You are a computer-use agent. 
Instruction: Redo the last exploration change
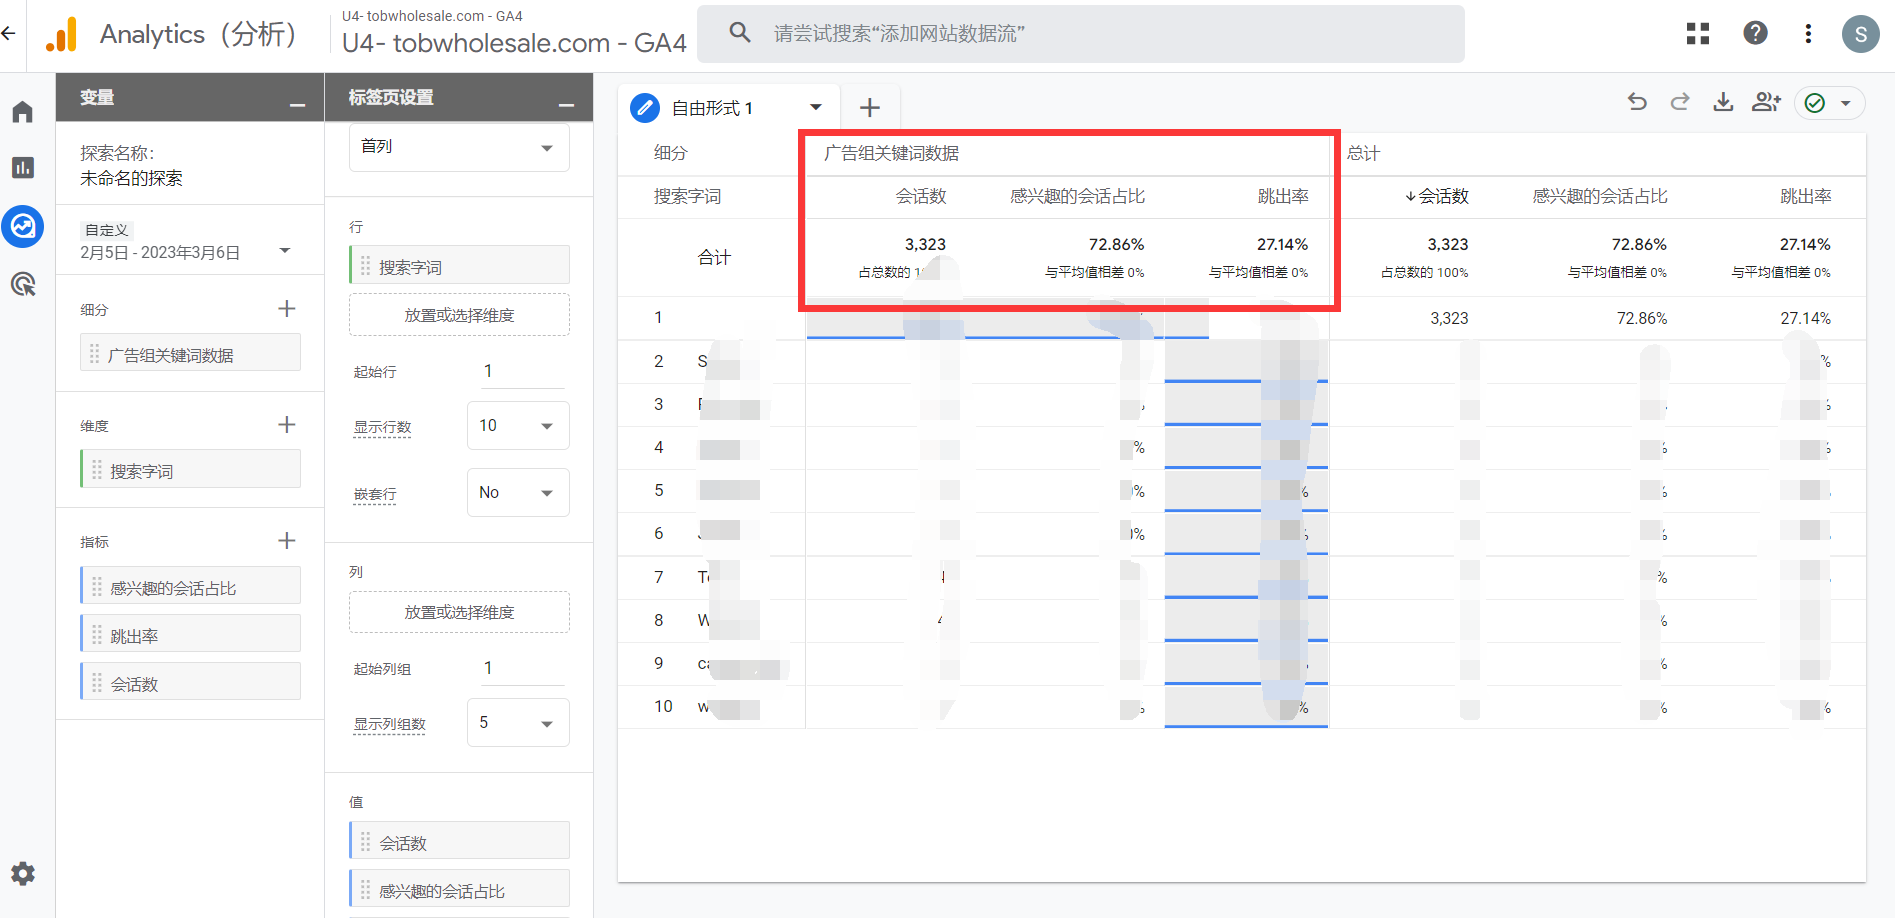1680,101
